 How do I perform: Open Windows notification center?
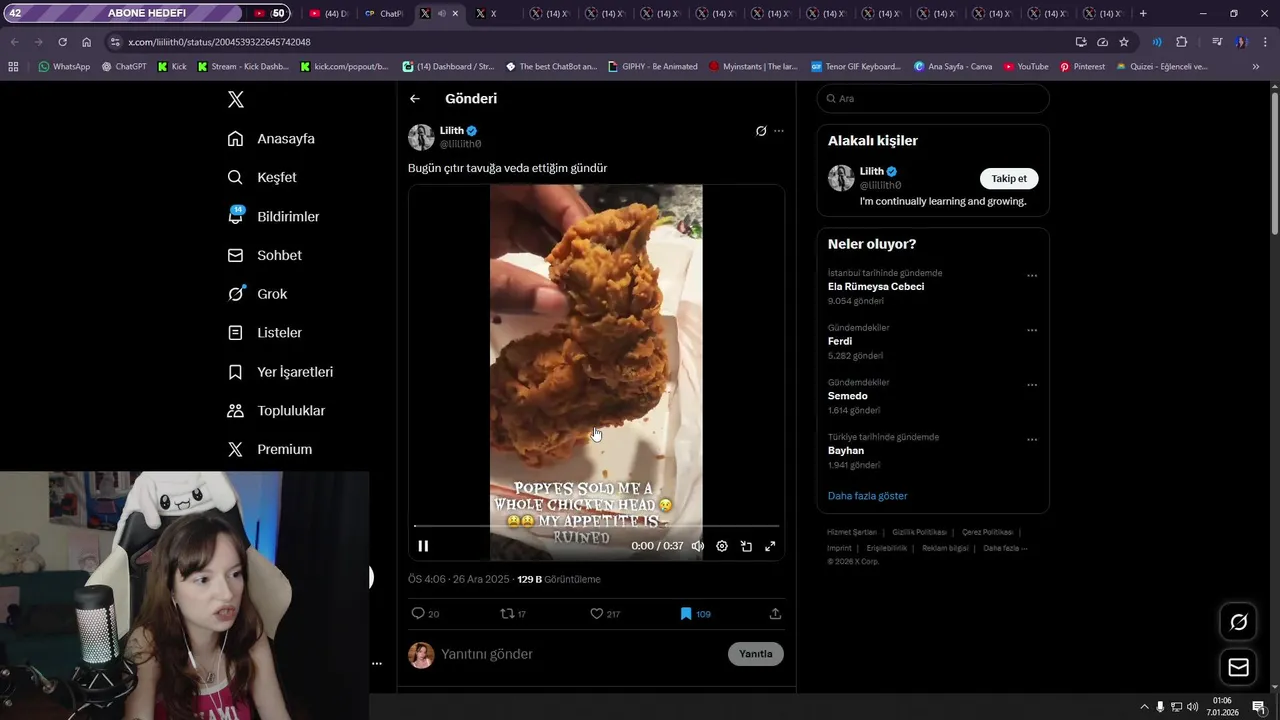[1259, 707]
